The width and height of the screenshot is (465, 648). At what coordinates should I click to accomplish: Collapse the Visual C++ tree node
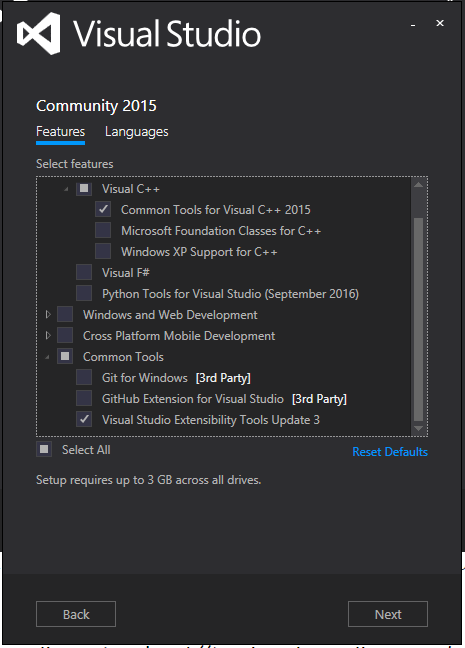tap(66, 189)
